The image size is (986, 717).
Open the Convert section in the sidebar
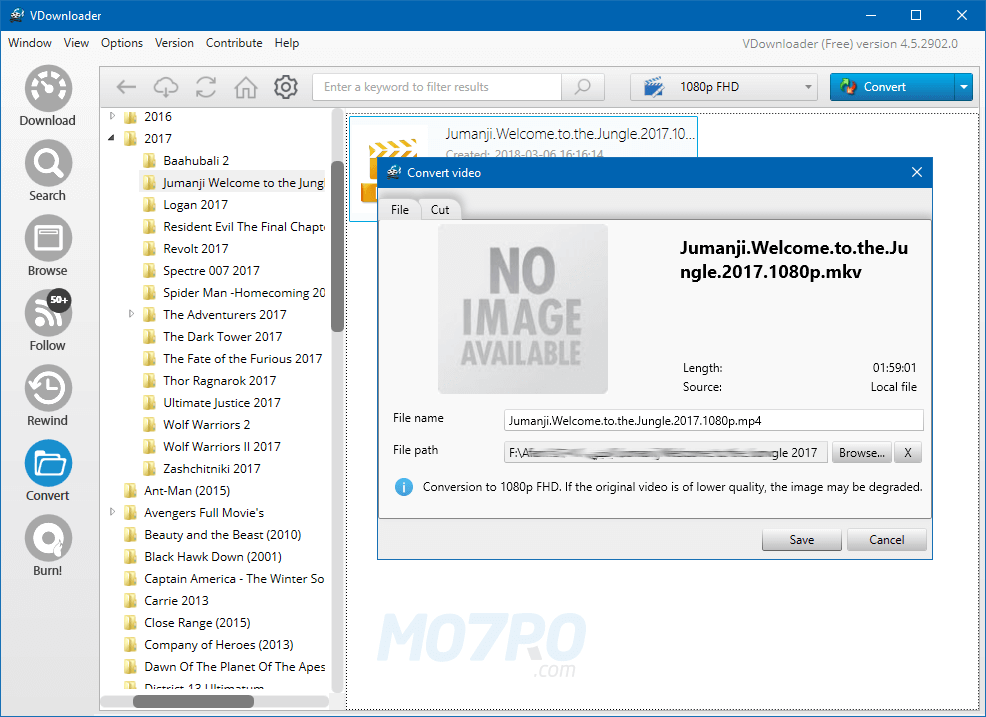click(48, 470)
